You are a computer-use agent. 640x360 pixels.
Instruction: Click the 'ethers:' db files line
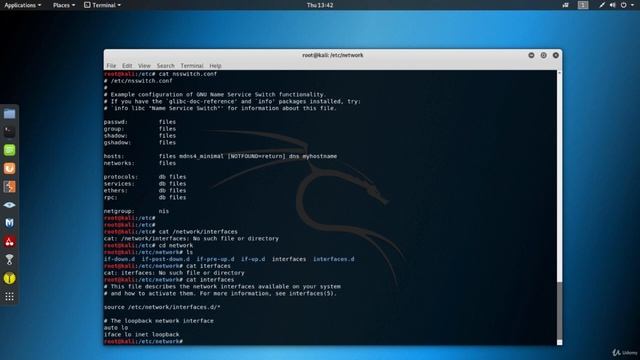[x=145, y=191]
